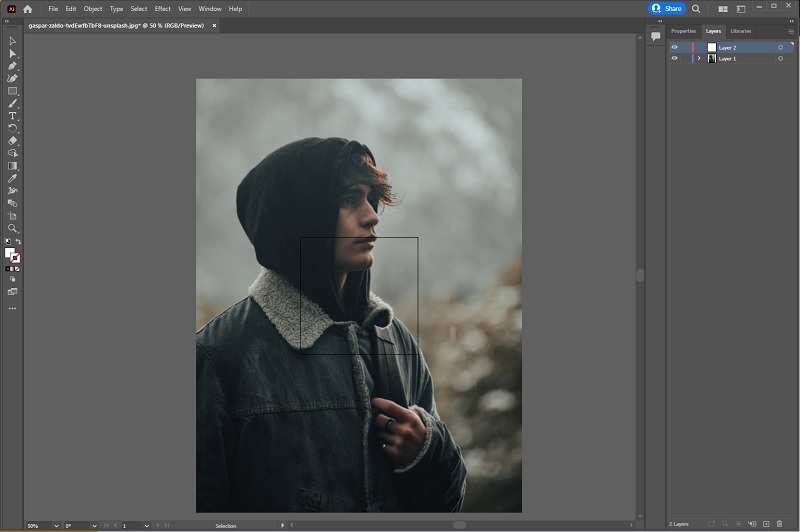800x532 pixels.
Task: Close the gaspar-zaldo document tab
Action: tap(214, 26)
